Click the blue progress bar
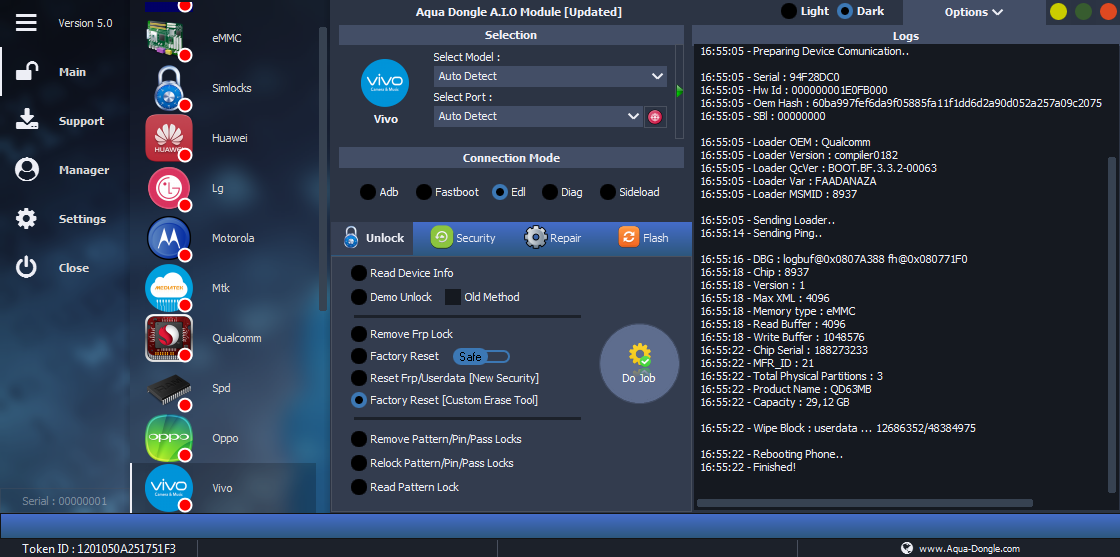Screen dimensions: 1120x557 pos(560,525)
